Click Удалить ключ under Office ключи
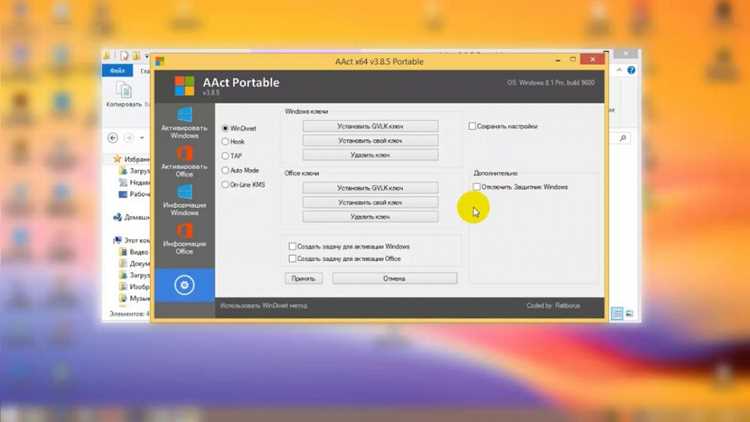Image resolution: width=750 pixels, height=422 pixels. [370, 217]
